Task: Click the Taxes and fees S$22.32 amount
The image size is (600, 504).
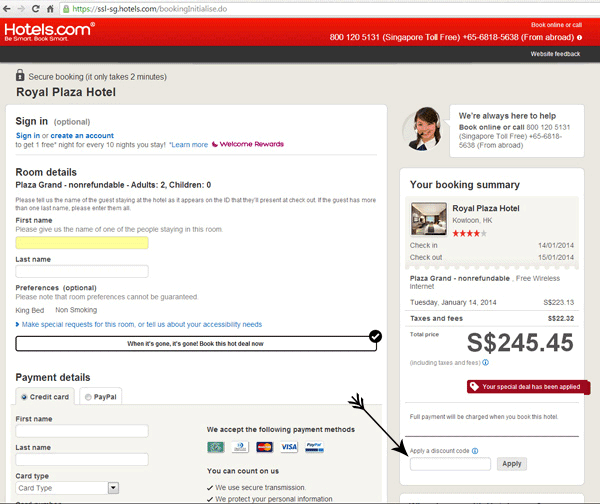Action: tap(561, 318)
